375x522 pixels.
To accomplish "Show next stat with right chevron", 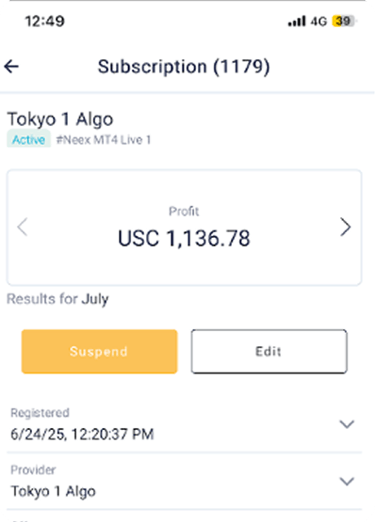I will coord(345,227).
